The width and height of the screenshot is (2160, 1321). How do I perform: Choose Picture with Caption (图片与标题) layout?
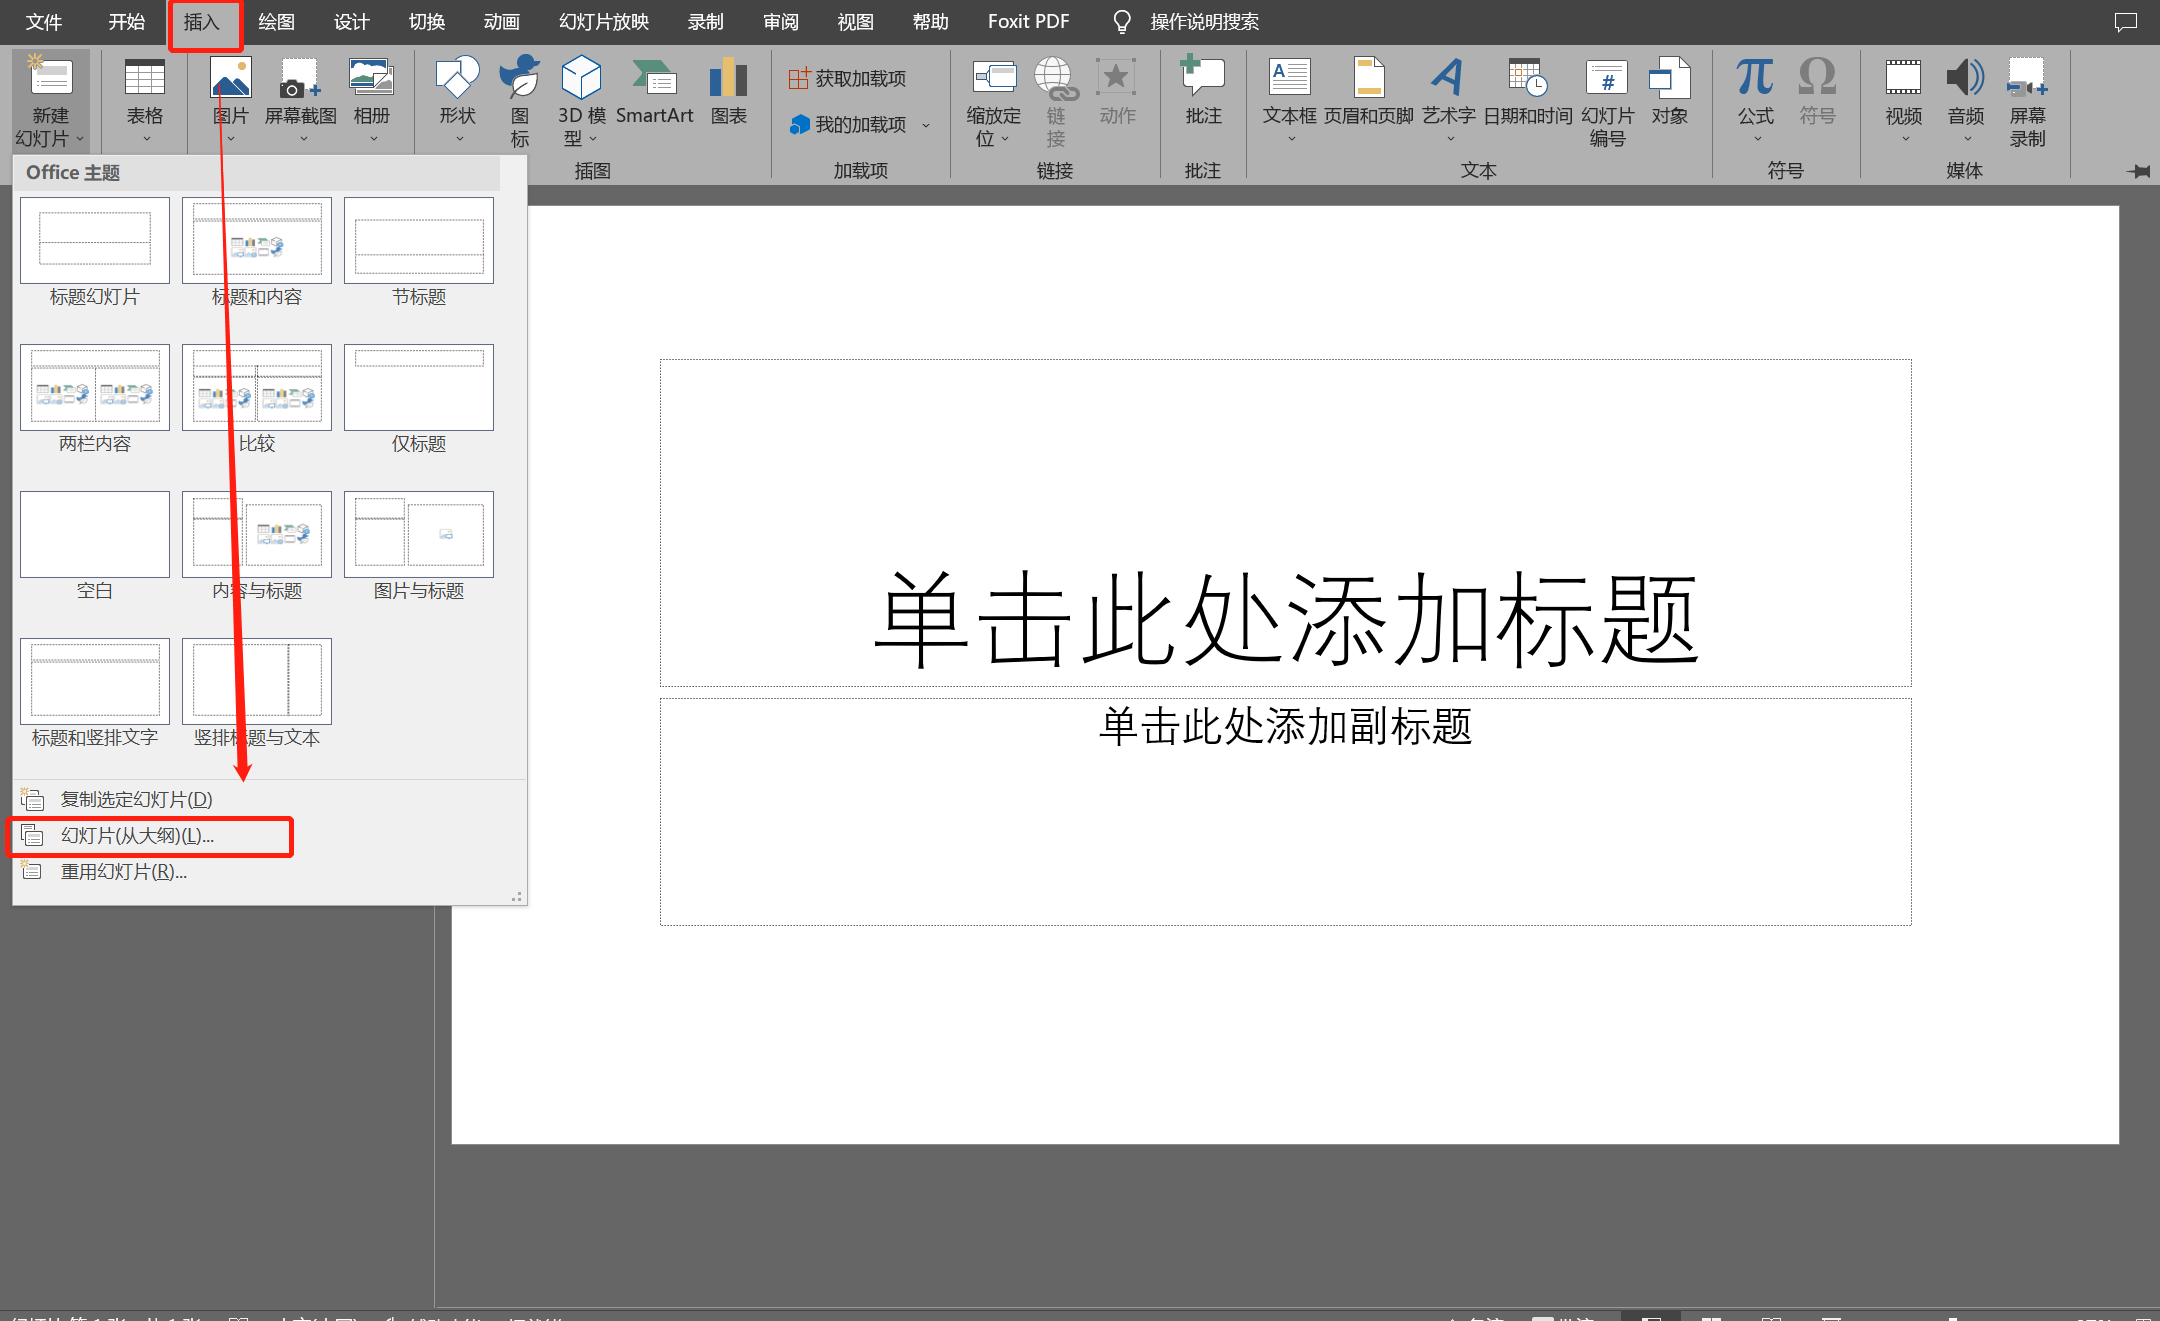pos(419,546)
